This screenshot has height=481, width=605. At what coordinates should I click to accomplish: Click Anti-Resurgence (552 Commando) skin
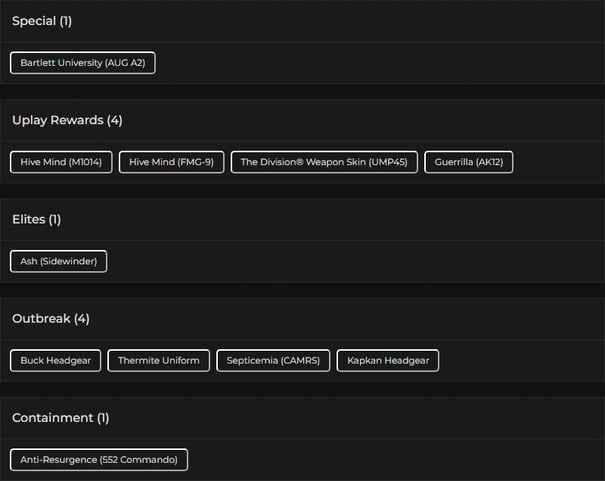coord(99,460)
